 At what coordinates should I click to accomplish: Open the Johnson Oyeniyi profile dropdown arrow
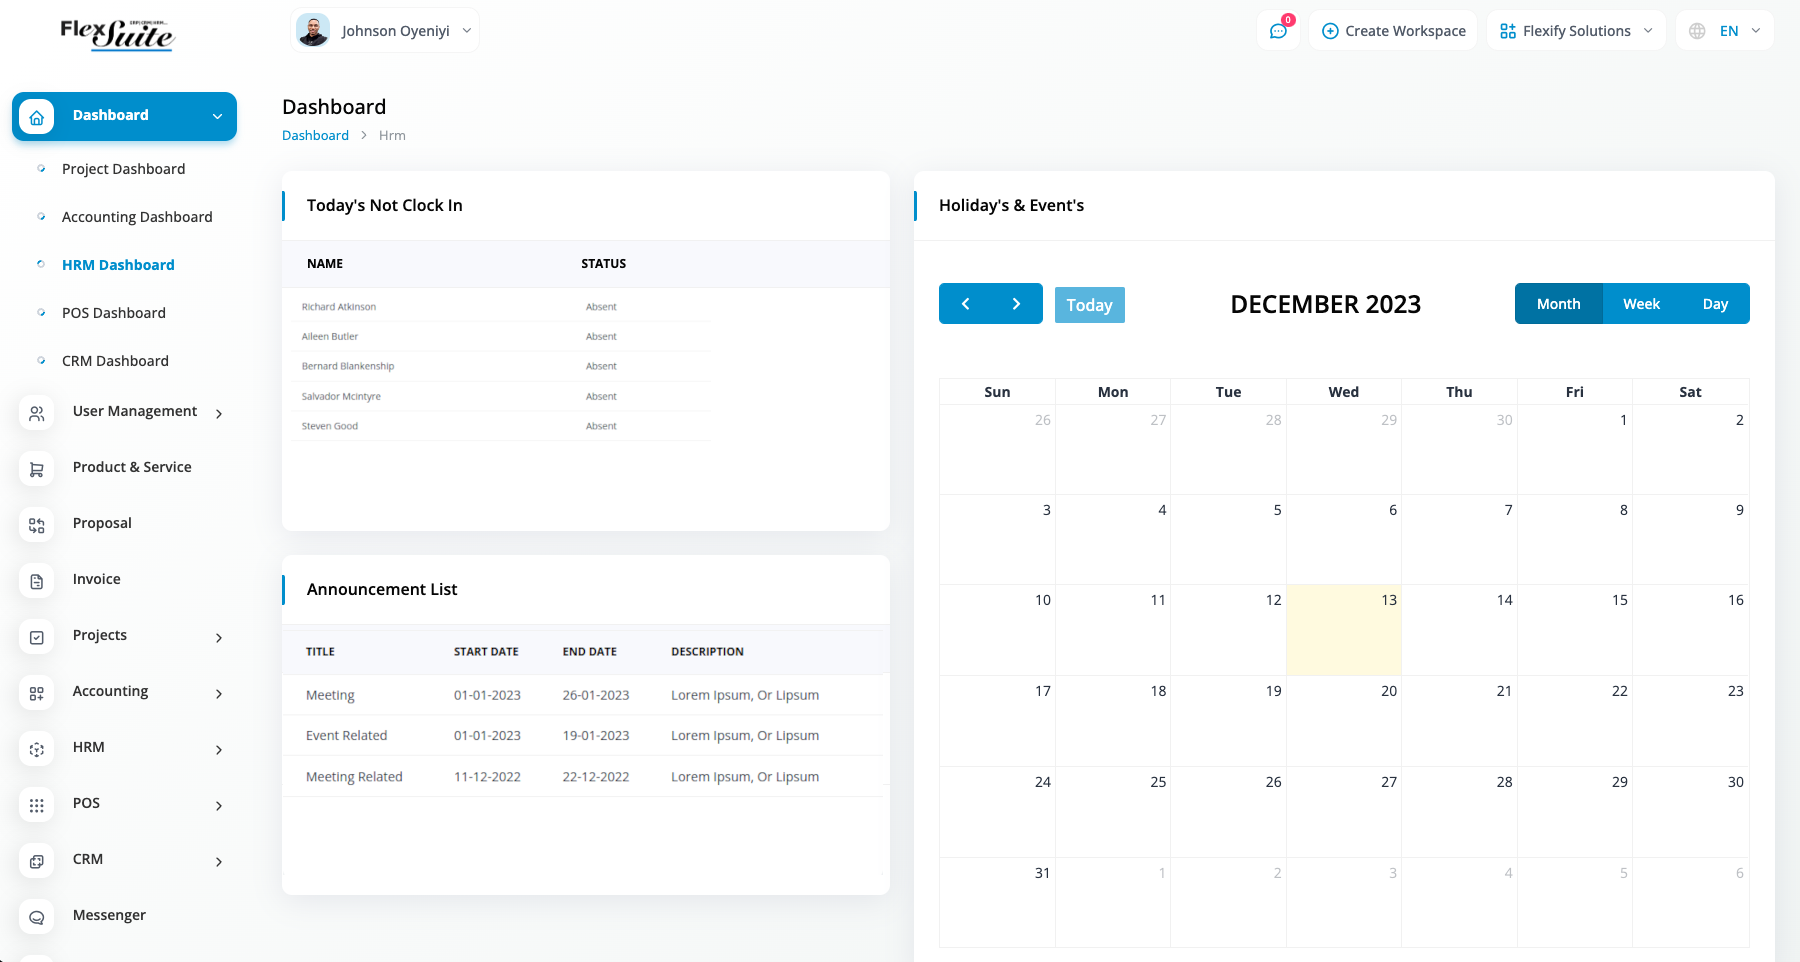[466, 31]
